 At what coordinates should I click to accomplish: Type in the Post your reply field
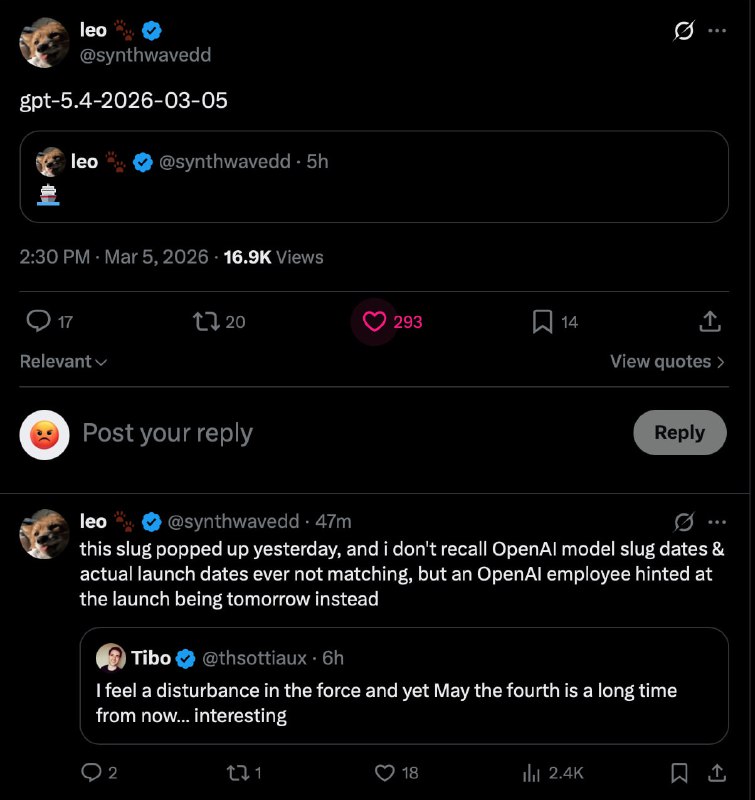[300, 433]
